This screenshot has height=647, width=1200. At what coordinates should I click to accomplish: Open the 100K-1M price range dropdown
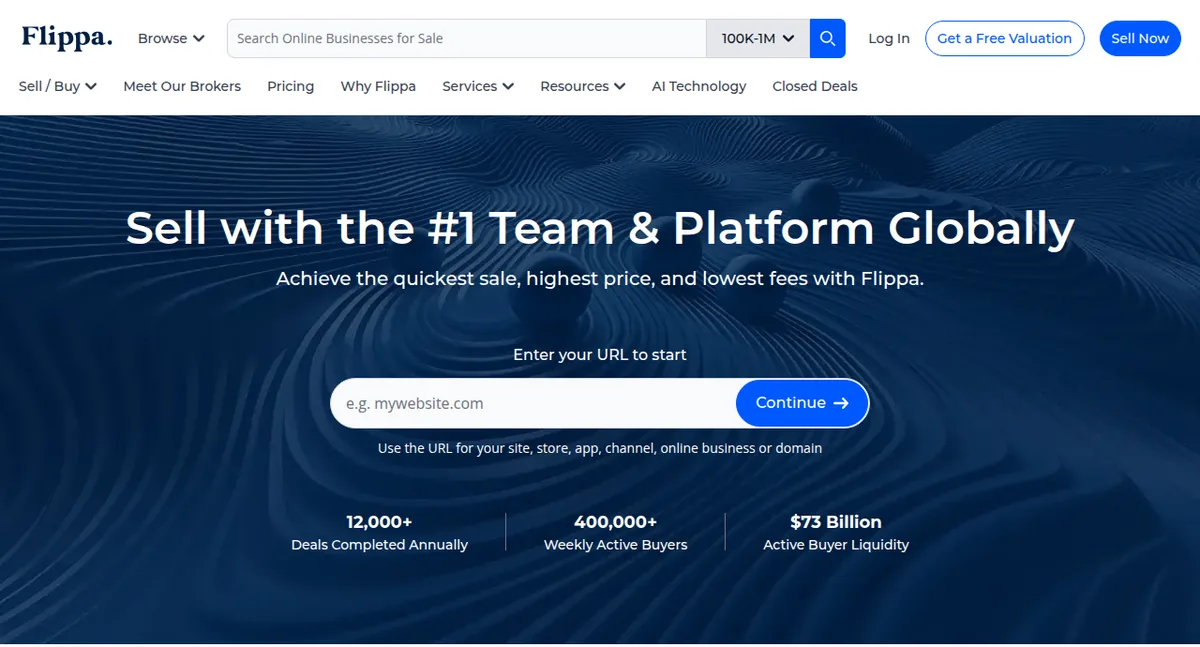pyautogui.click(x=758, y=38)
